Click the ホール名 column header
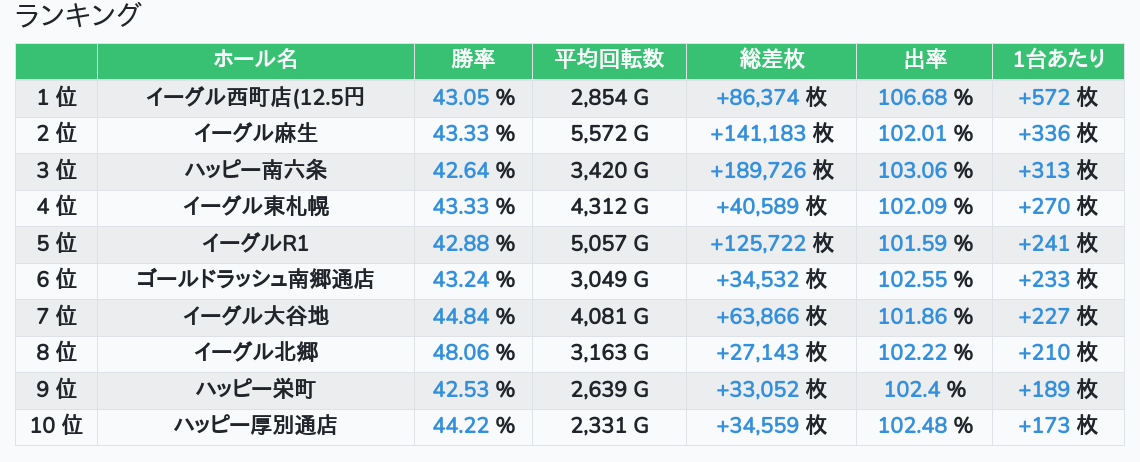Screen dimensions: 1140x462 pos(255,60)
